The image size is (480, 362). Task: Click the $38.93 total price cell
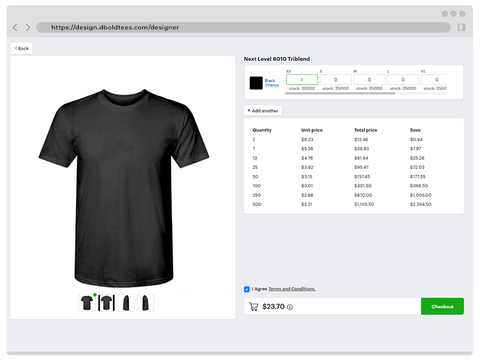(x=362, y=149)
